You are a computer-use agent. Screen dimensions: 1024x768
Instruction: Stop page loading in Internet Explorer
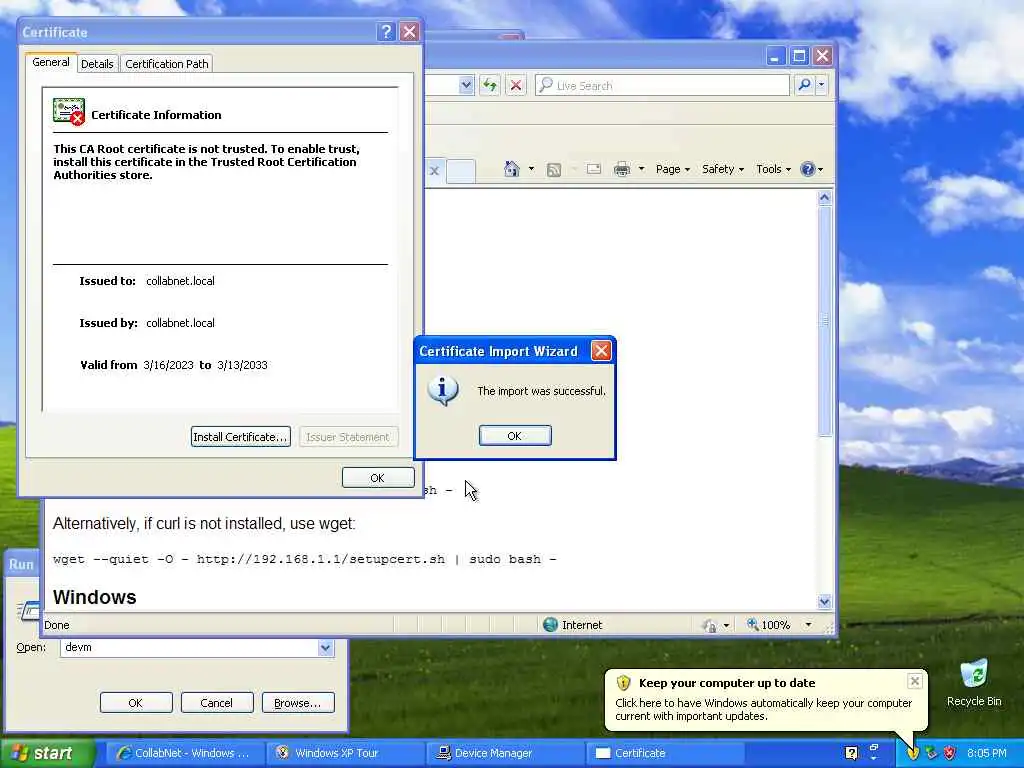(516, 85)
